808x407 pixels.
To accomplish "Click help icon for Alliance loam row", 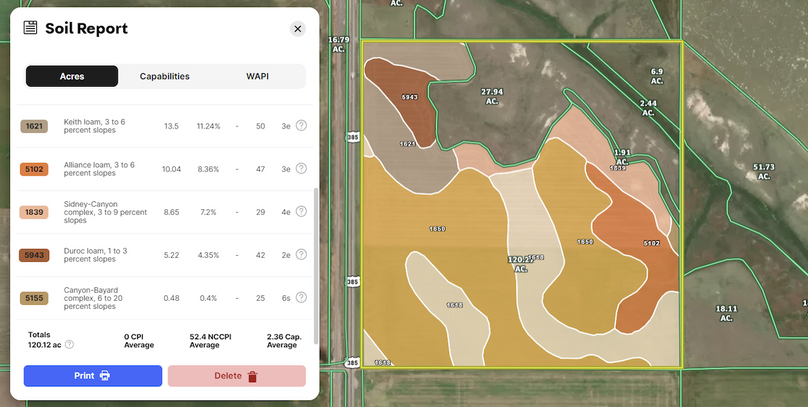I will click(301, 169).
